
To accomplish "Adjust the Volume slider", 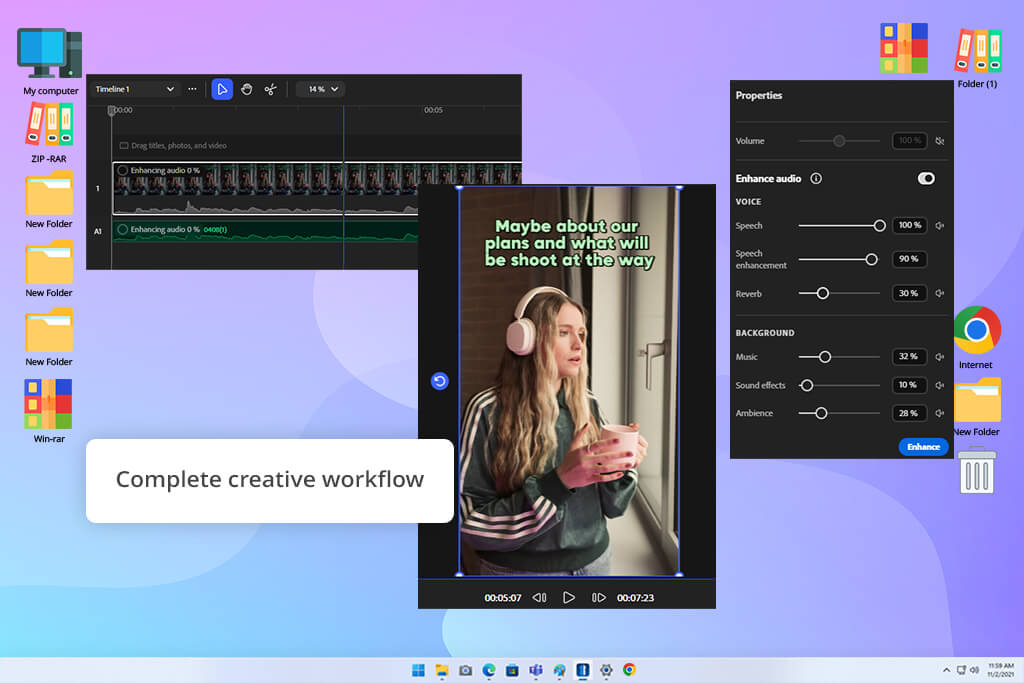I will tap(839, 140).
